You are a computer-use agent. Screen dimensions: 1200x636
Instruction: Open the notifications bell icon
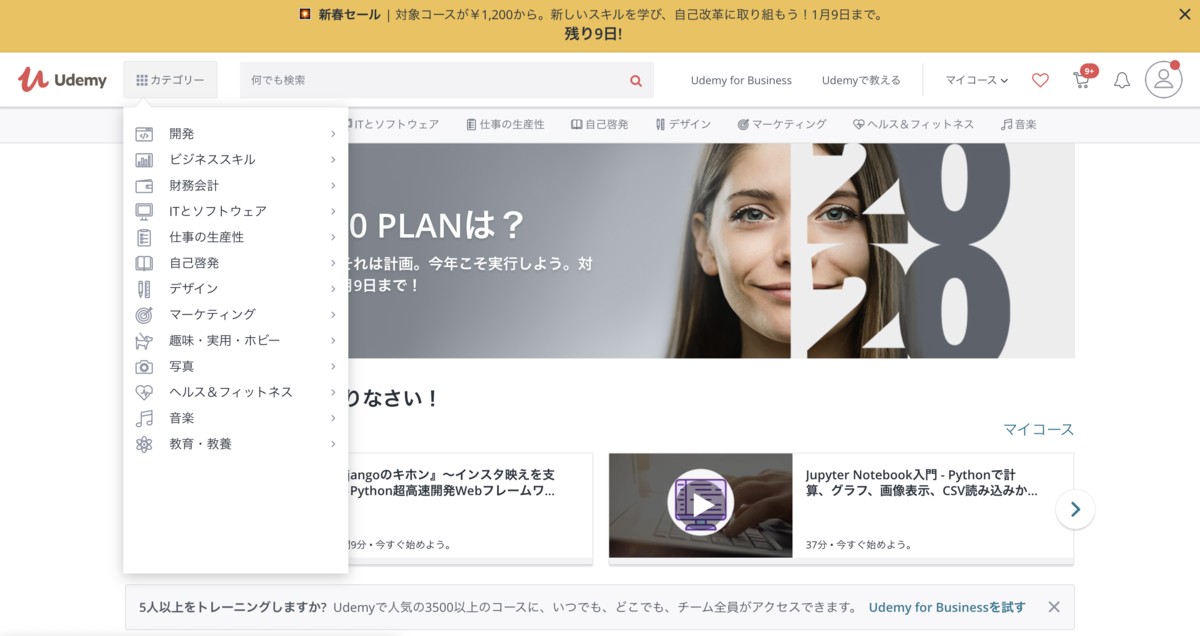click(1122, 80)
